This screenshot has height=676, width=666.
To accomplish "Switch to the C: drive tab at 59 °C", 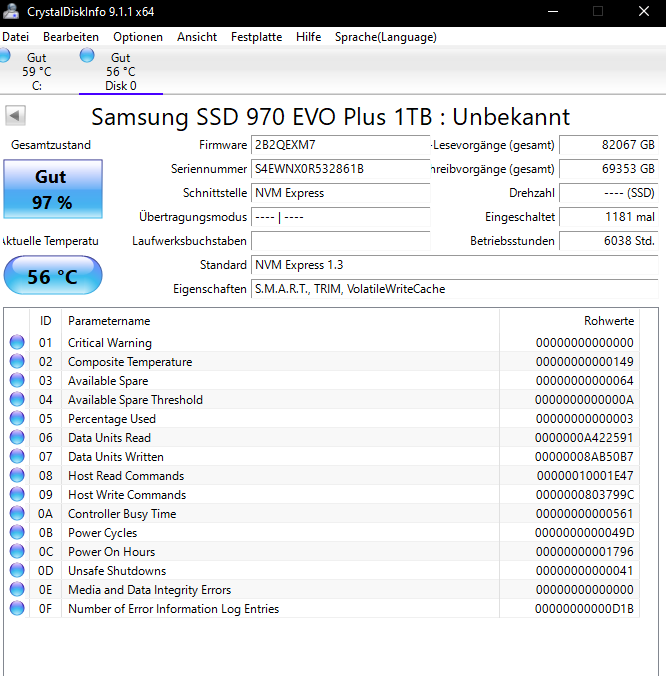I will [x=37, y=71].
